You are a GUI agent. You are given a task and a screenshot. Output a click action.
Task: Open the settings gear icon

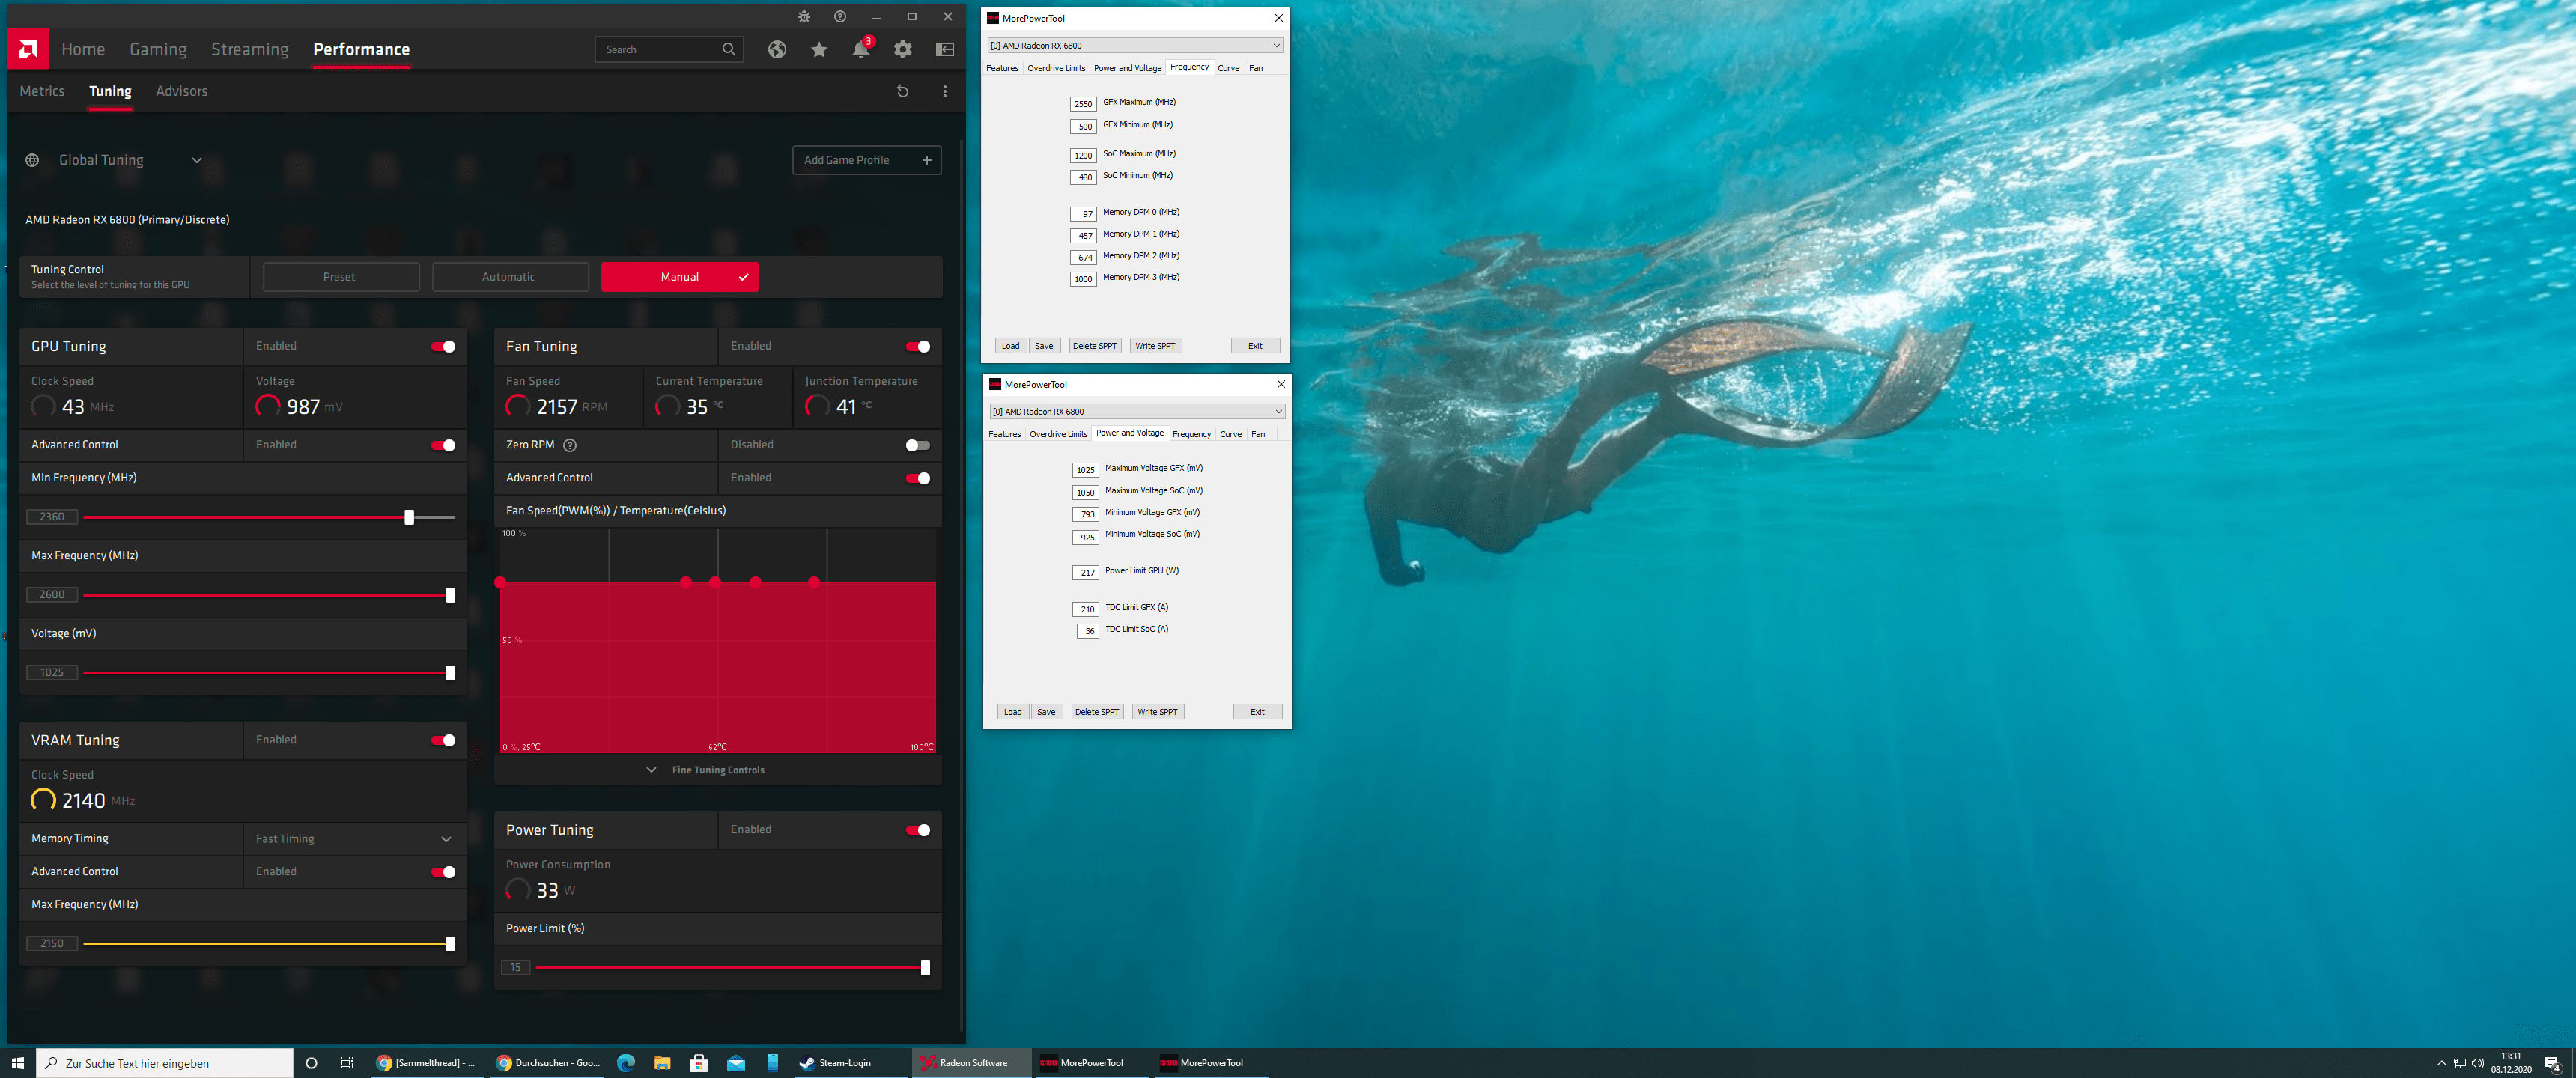point(903,49)
